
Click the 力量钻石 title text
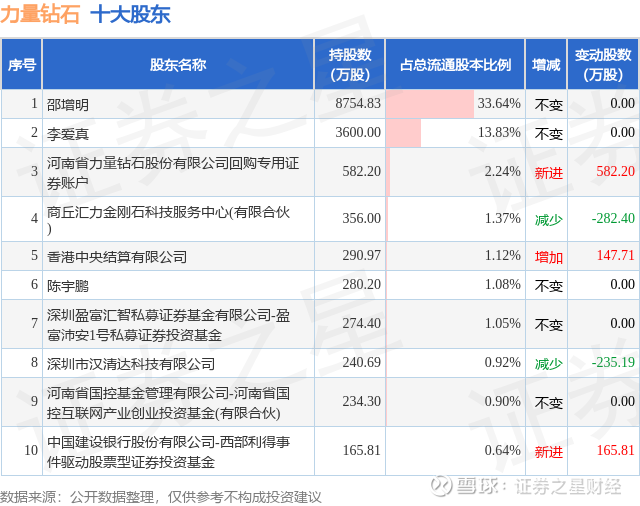[40, 14]
